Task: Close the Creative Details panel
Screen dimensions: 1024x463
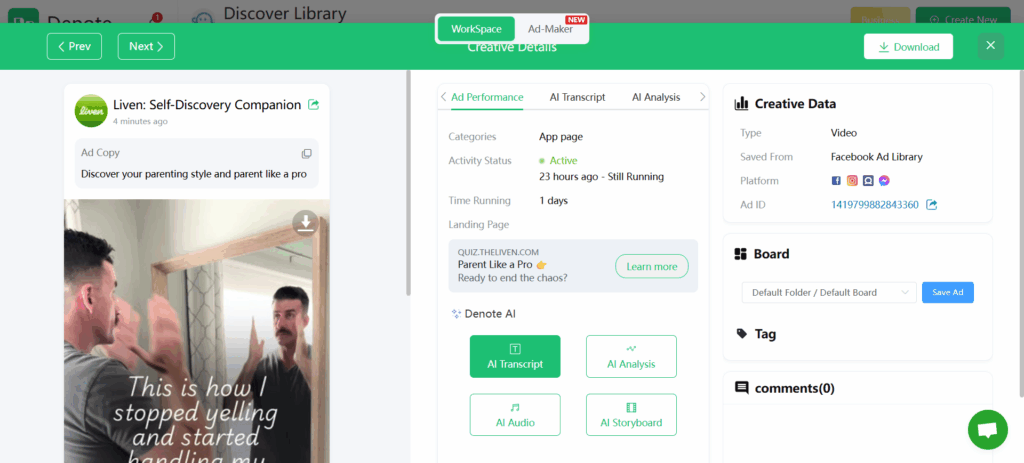Action: (x=990, y=46)
